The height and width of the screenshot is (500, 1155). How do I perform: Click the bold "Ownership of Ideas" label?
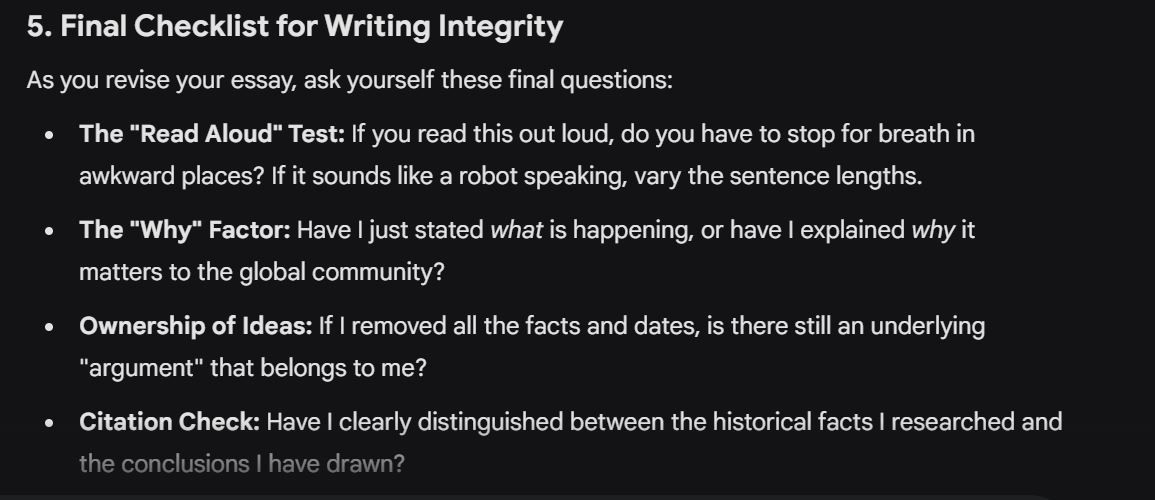196,326
